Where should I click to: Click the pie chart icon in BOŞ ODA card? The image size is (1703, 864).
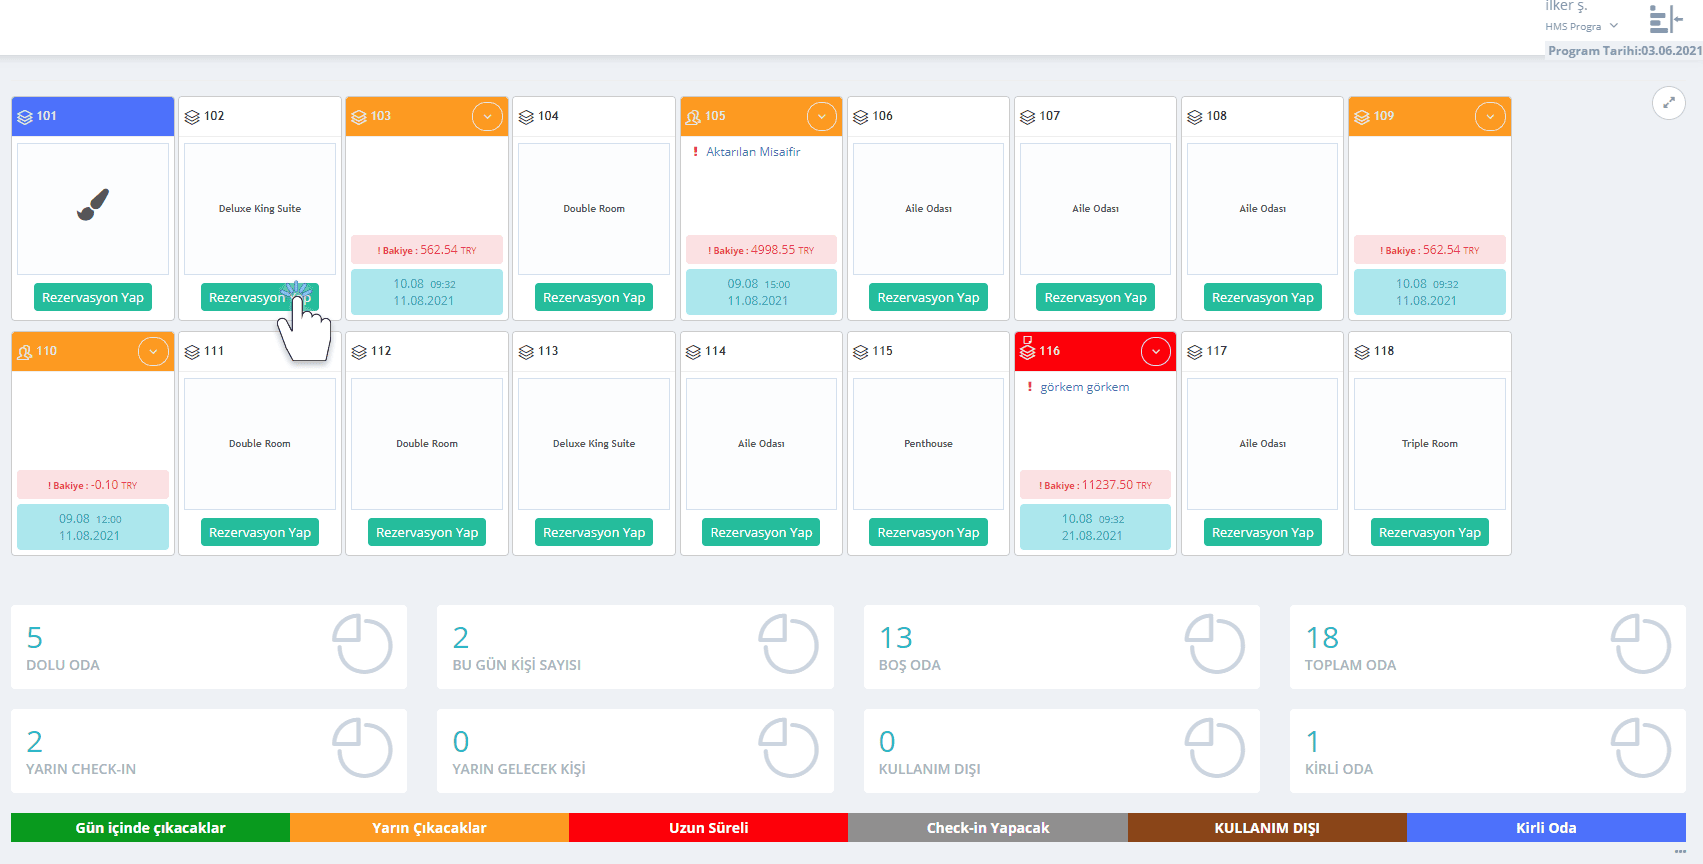click(1215, 645)
